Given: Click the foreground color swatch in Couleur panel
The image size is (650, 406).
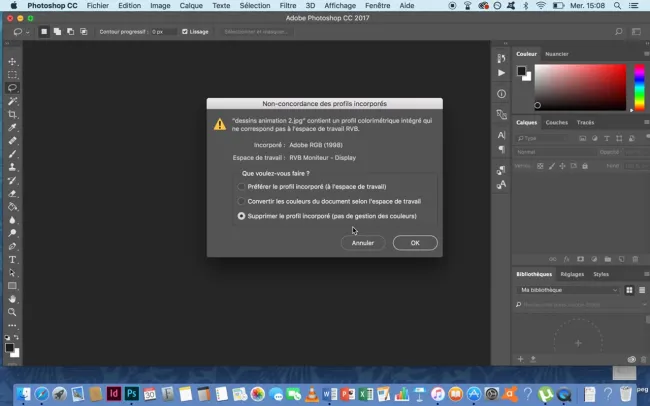Looking at the screenshot, I should 521,71.
